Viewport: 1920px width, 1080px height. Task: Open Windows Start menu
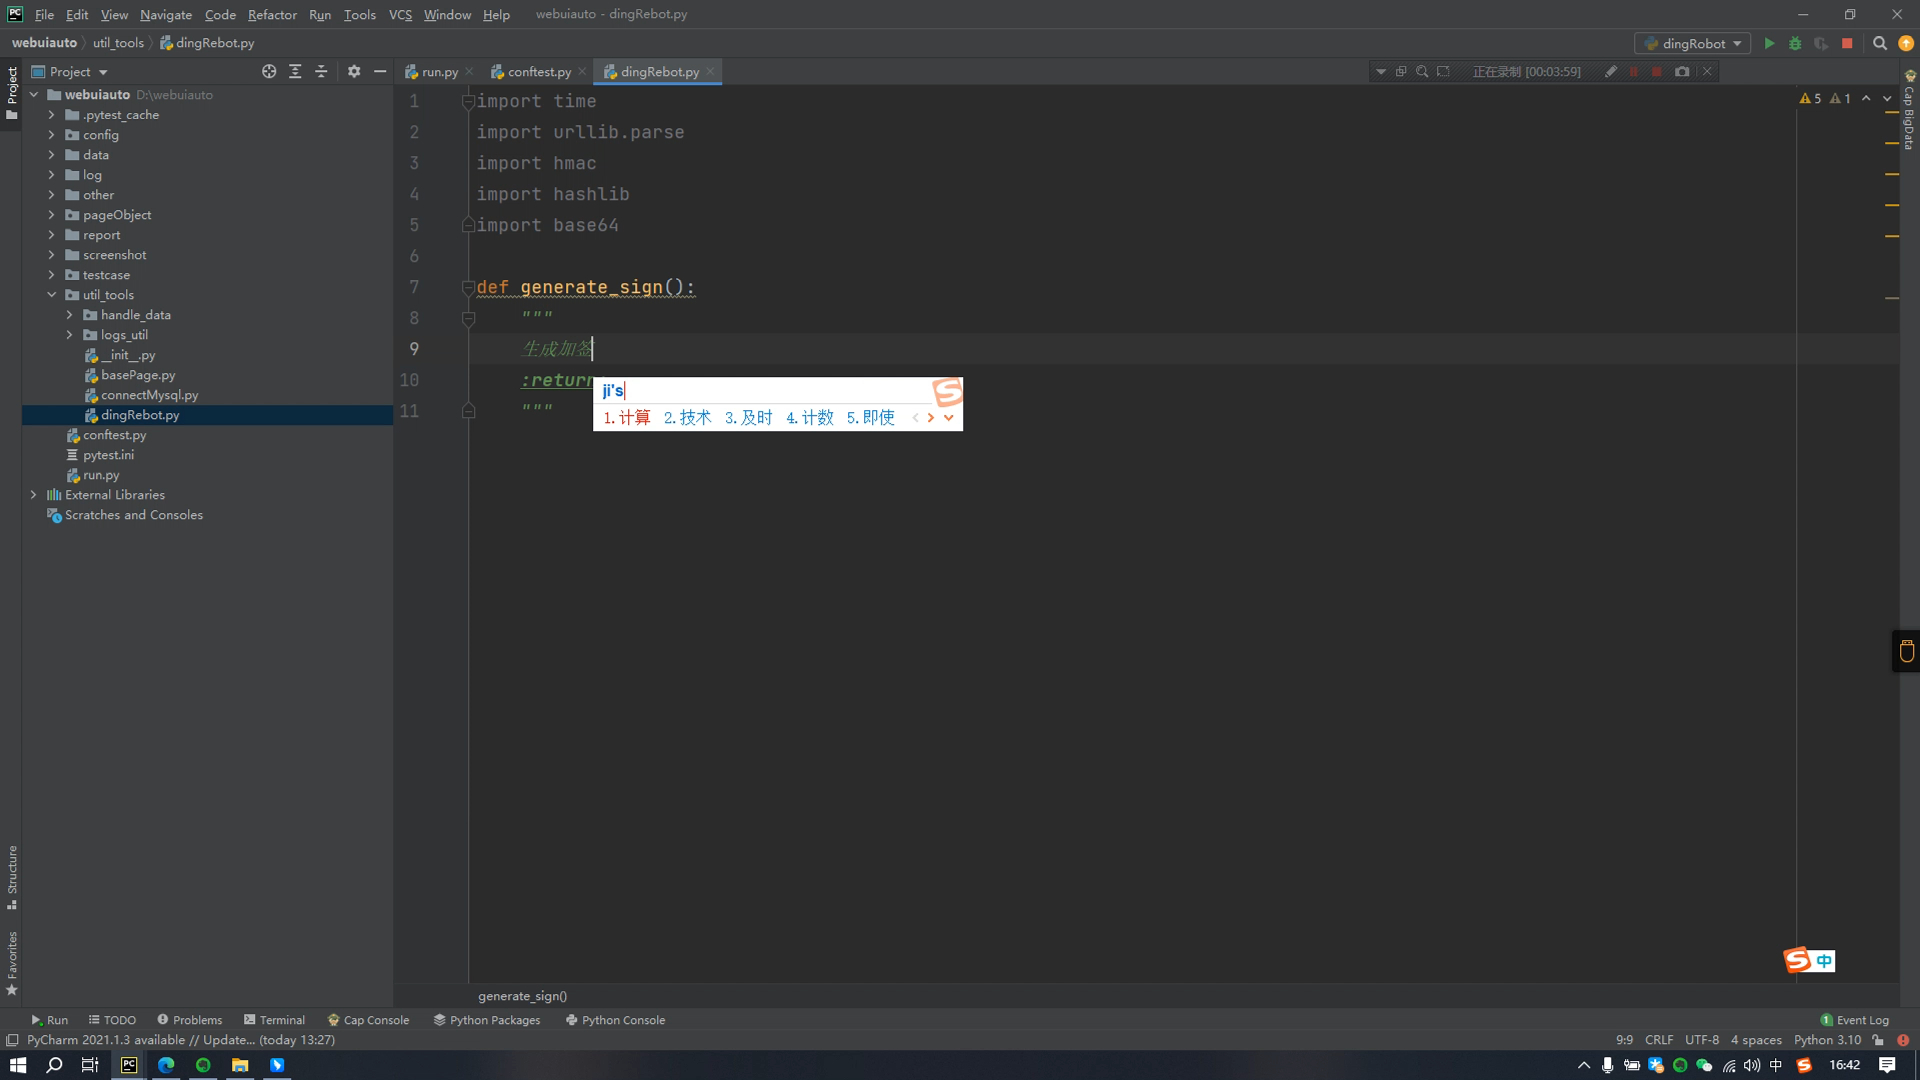click(x=17, y=1065)
